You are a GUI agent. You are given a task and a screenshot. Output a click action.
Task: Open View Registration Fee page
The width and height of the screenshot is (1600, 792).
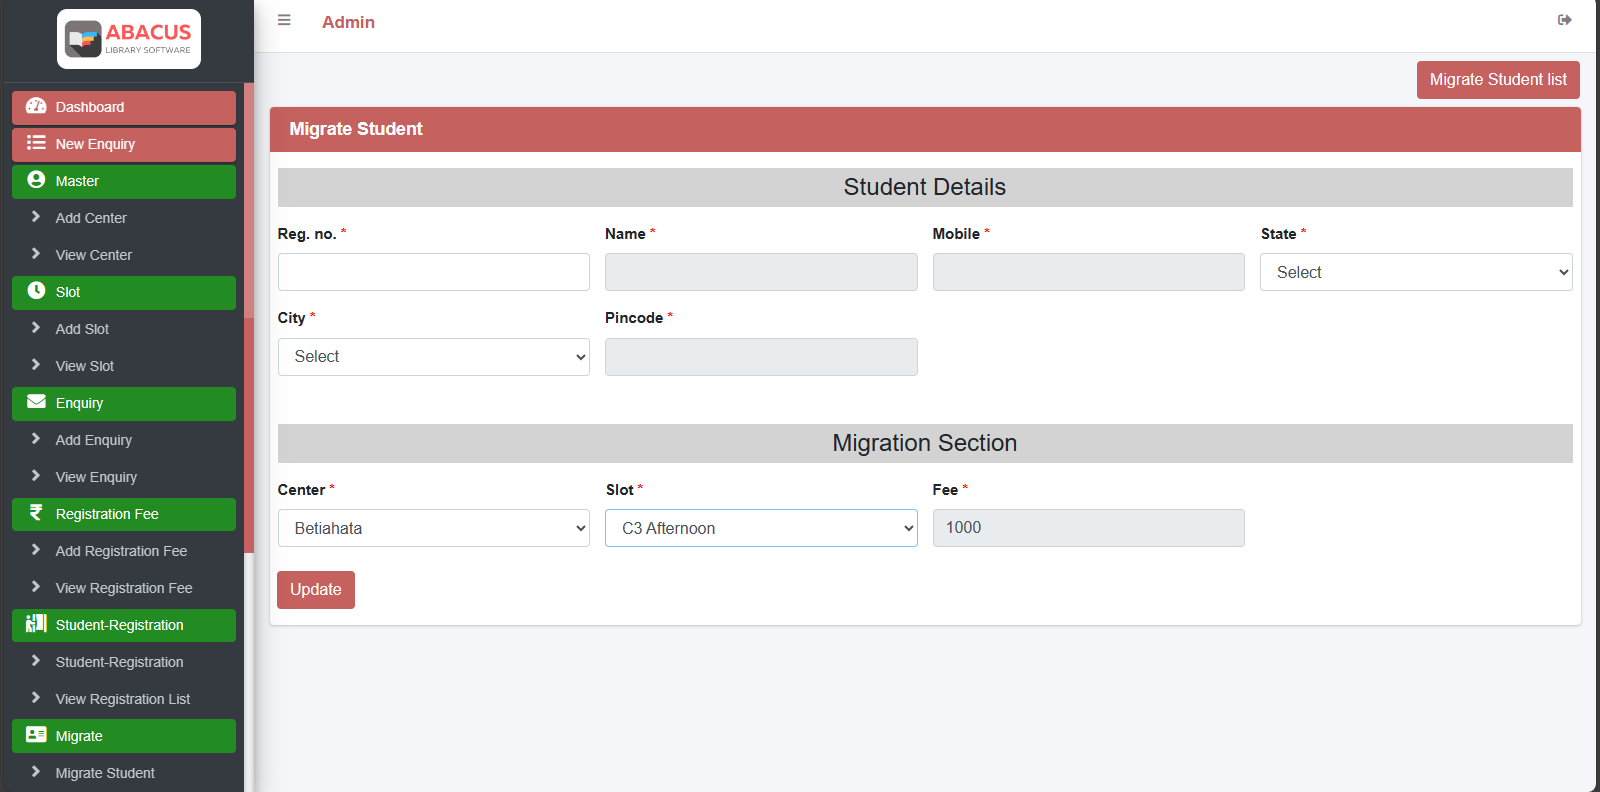(x=124, y=588)
